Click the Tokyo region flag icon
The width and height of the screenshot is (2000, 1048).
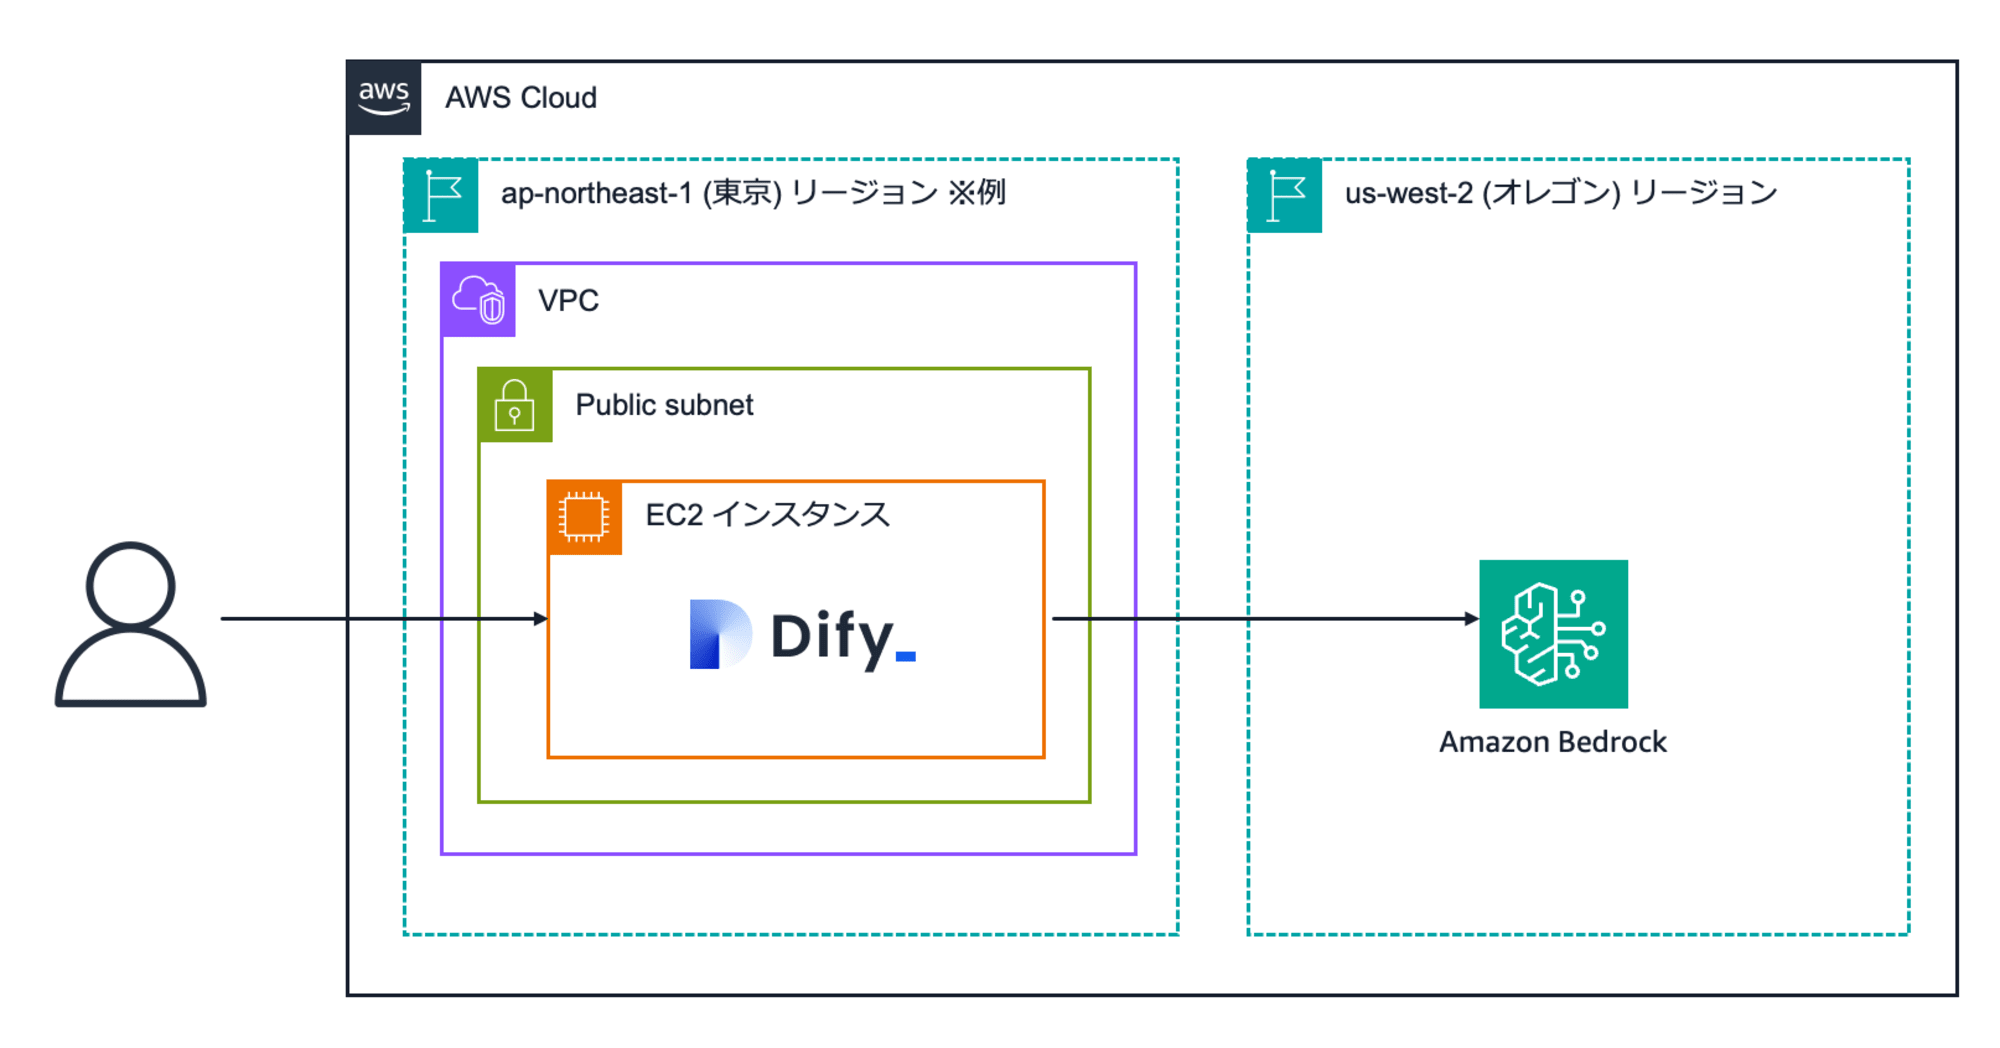(441, 195)
